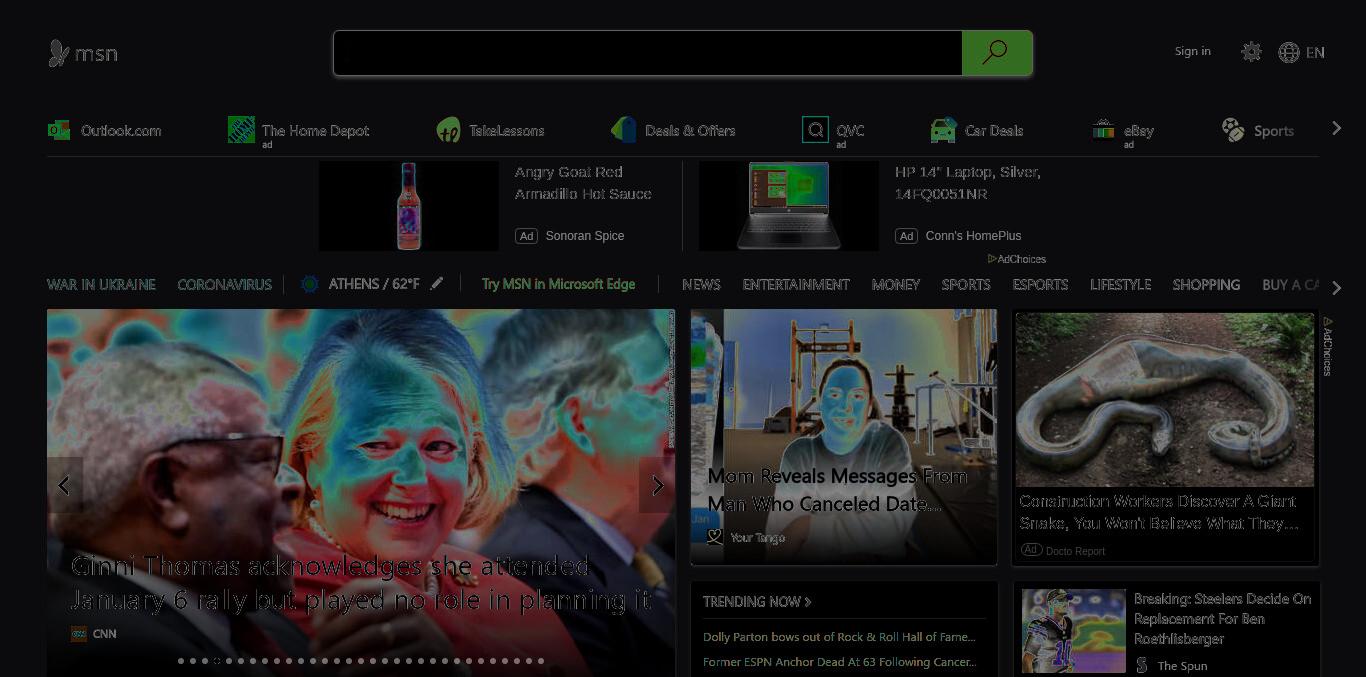Viewport: 1366px width, 677px height.
Task: Click Try MSN in Microsoft Edge link
Action: 558,284
